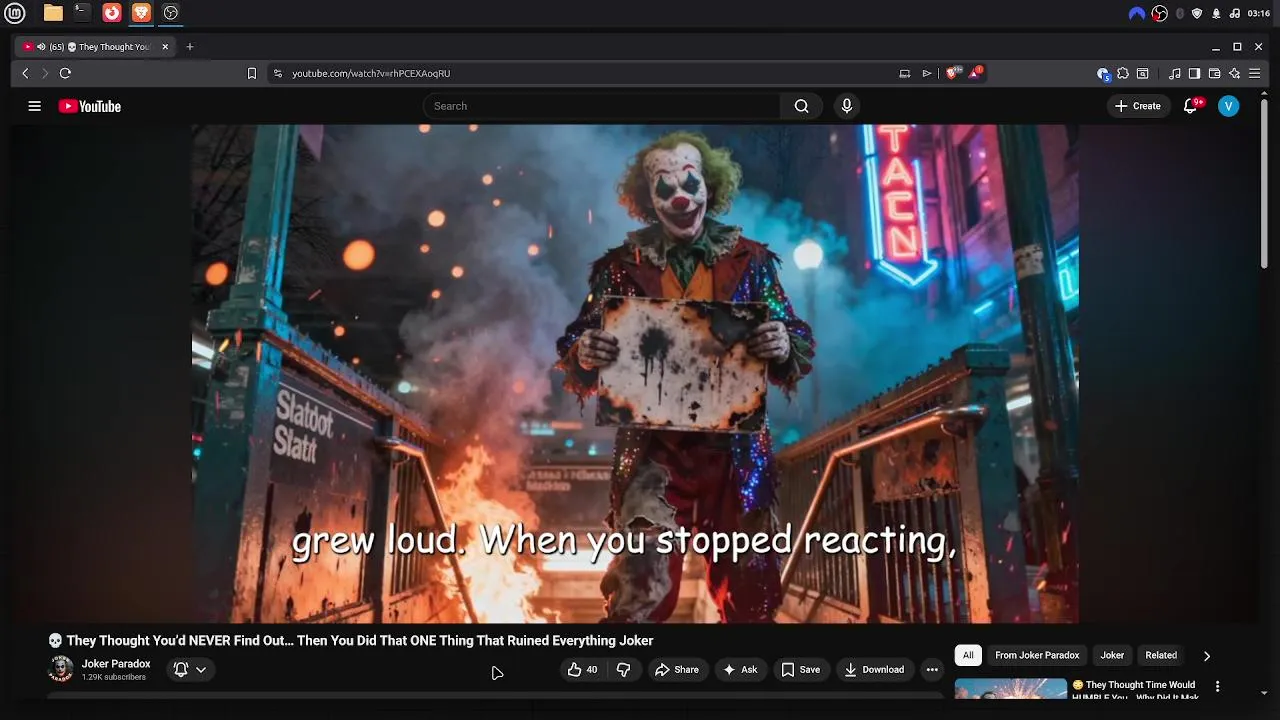Select the Joker filter chip
Screen dimensions: 1280x720
pos(1112,655)
